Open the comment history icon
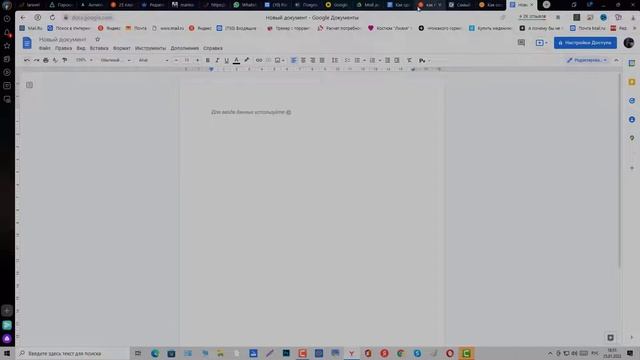Image resolution: width=640 pixels, height=360 pixels. 521,43
